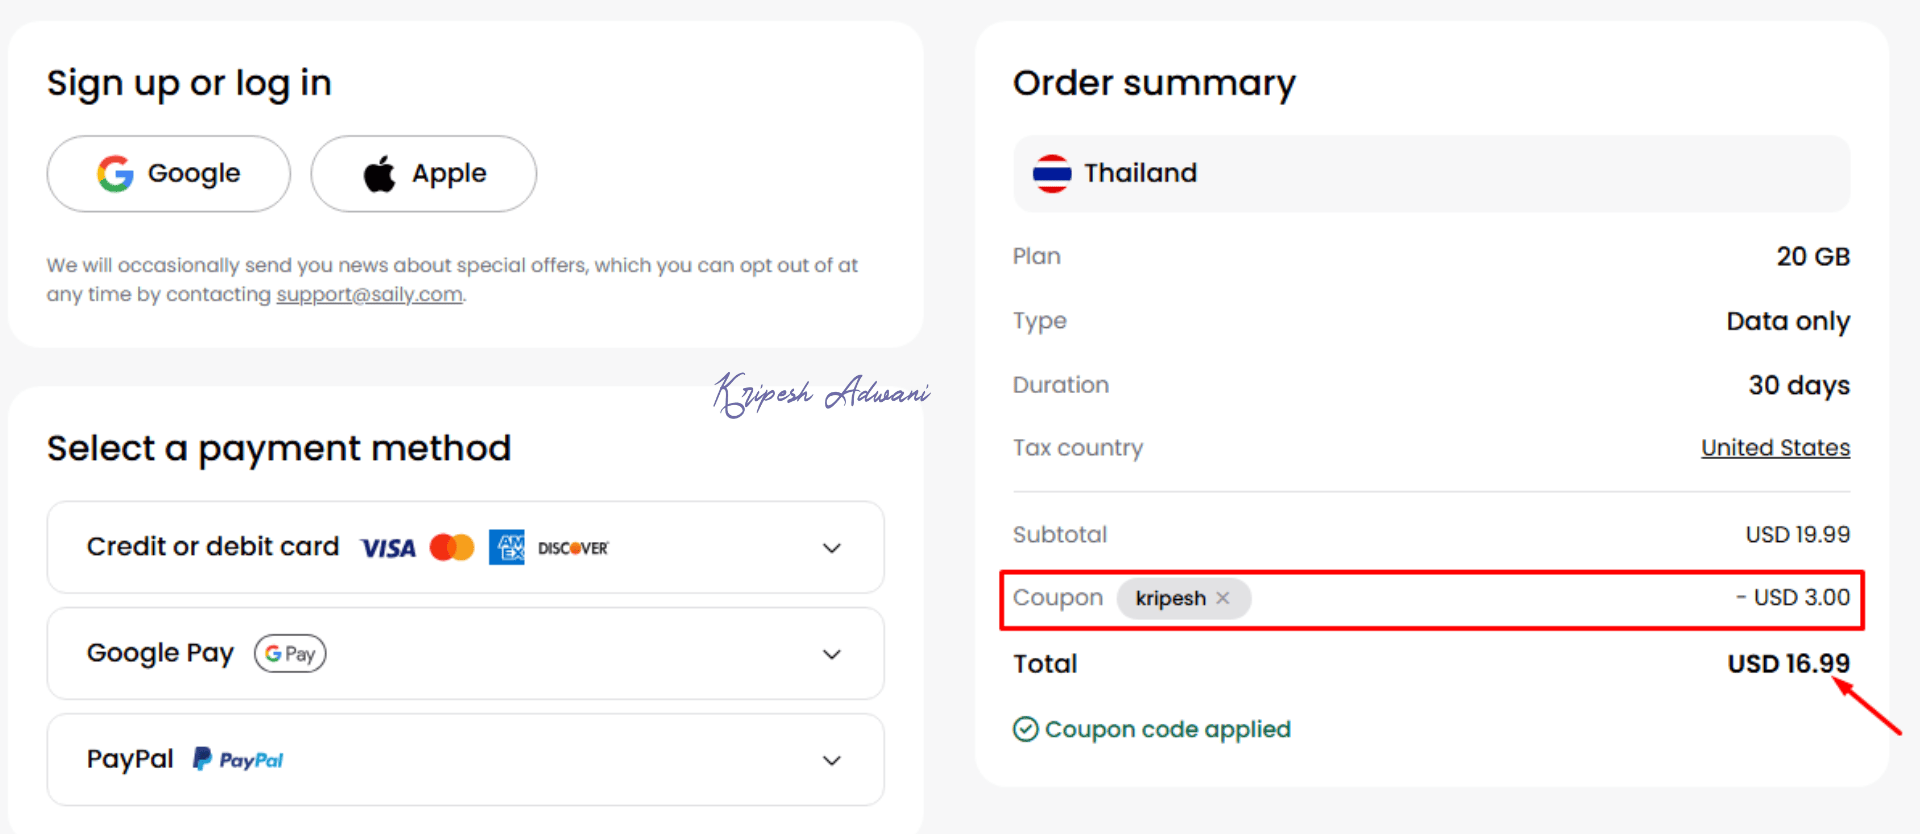Click the Mastercard logo
Viewport: 1920px width, 834px height.
click(452, 547)
